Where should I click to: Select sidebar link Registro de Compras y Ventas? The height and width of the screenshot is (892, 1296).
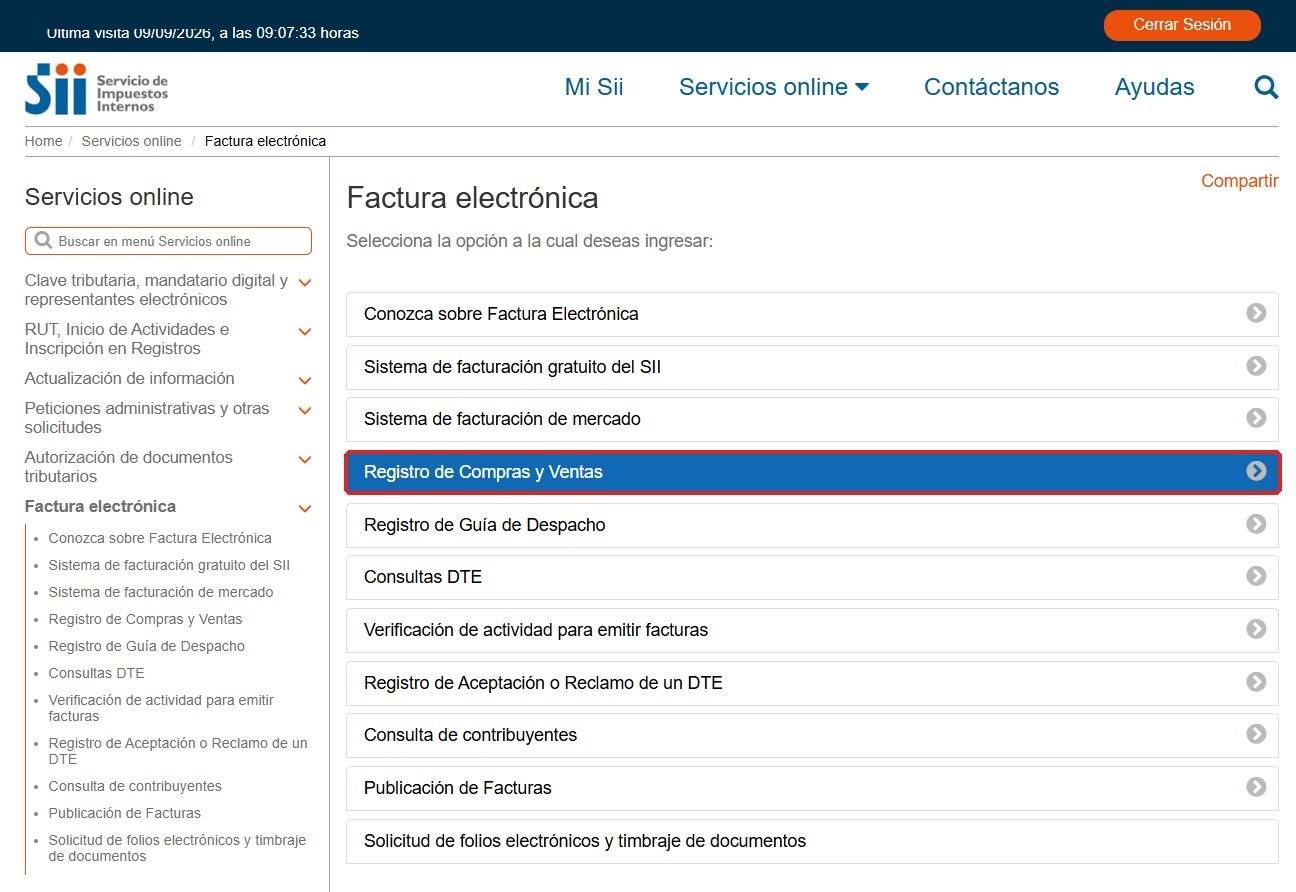pos(145,619)
